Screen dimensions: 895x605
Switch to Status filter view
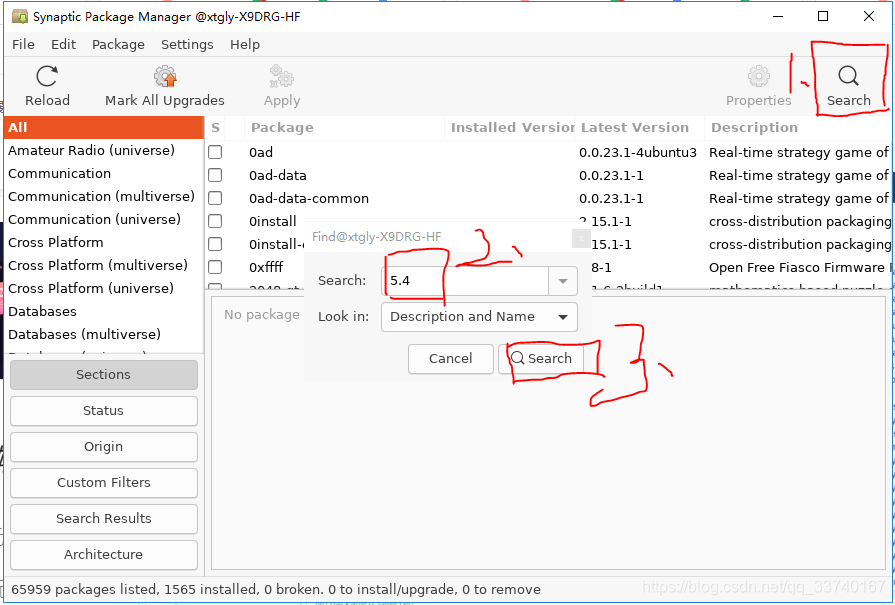click(104, 411)
